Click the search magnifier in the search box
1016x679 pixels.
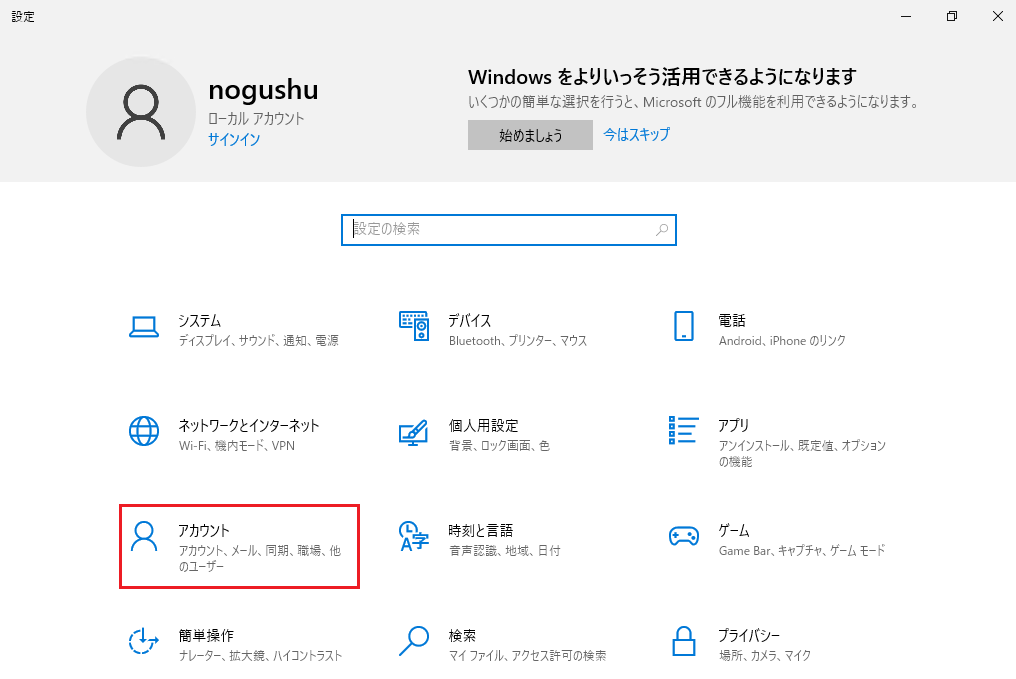661,230
